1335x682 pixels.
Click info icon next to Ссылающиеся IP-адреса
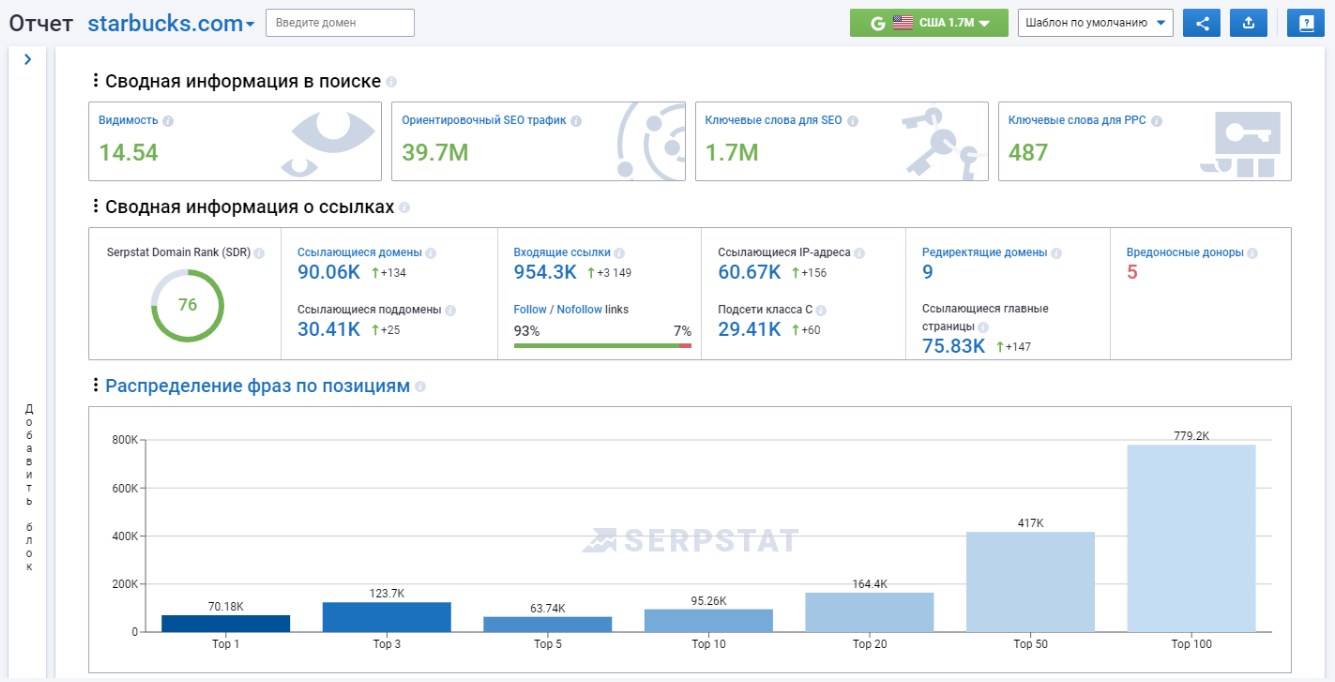(x=859, y=253)
